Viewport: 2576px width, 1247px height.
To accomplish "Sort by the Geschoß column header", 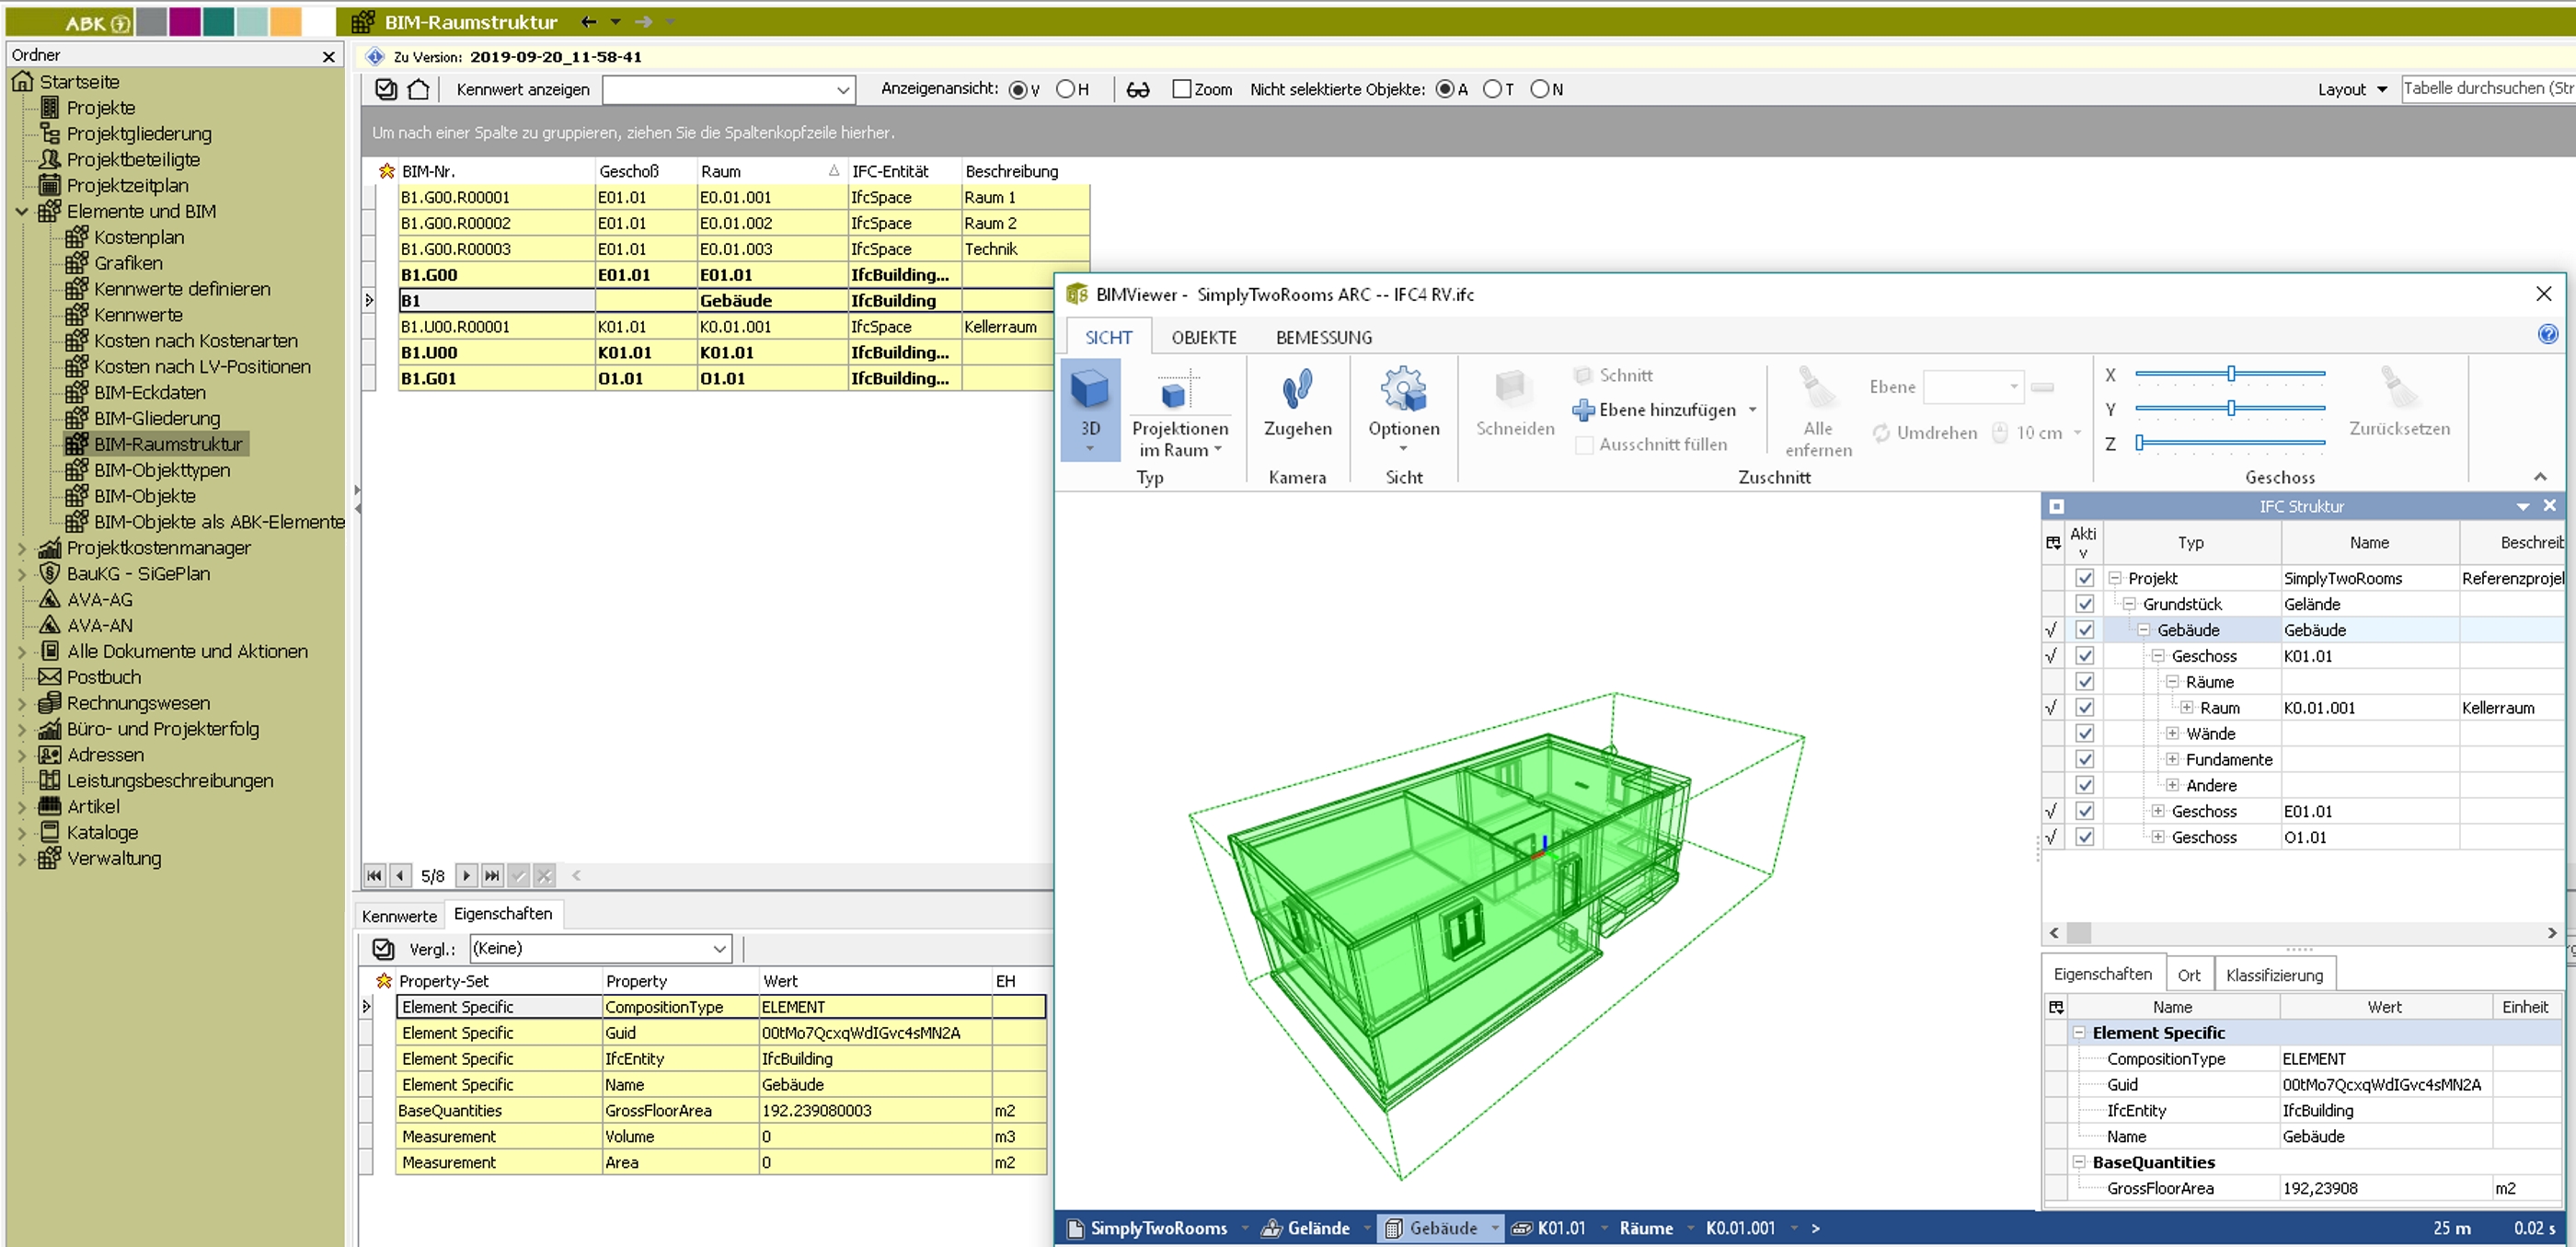I will click(644, 171).
